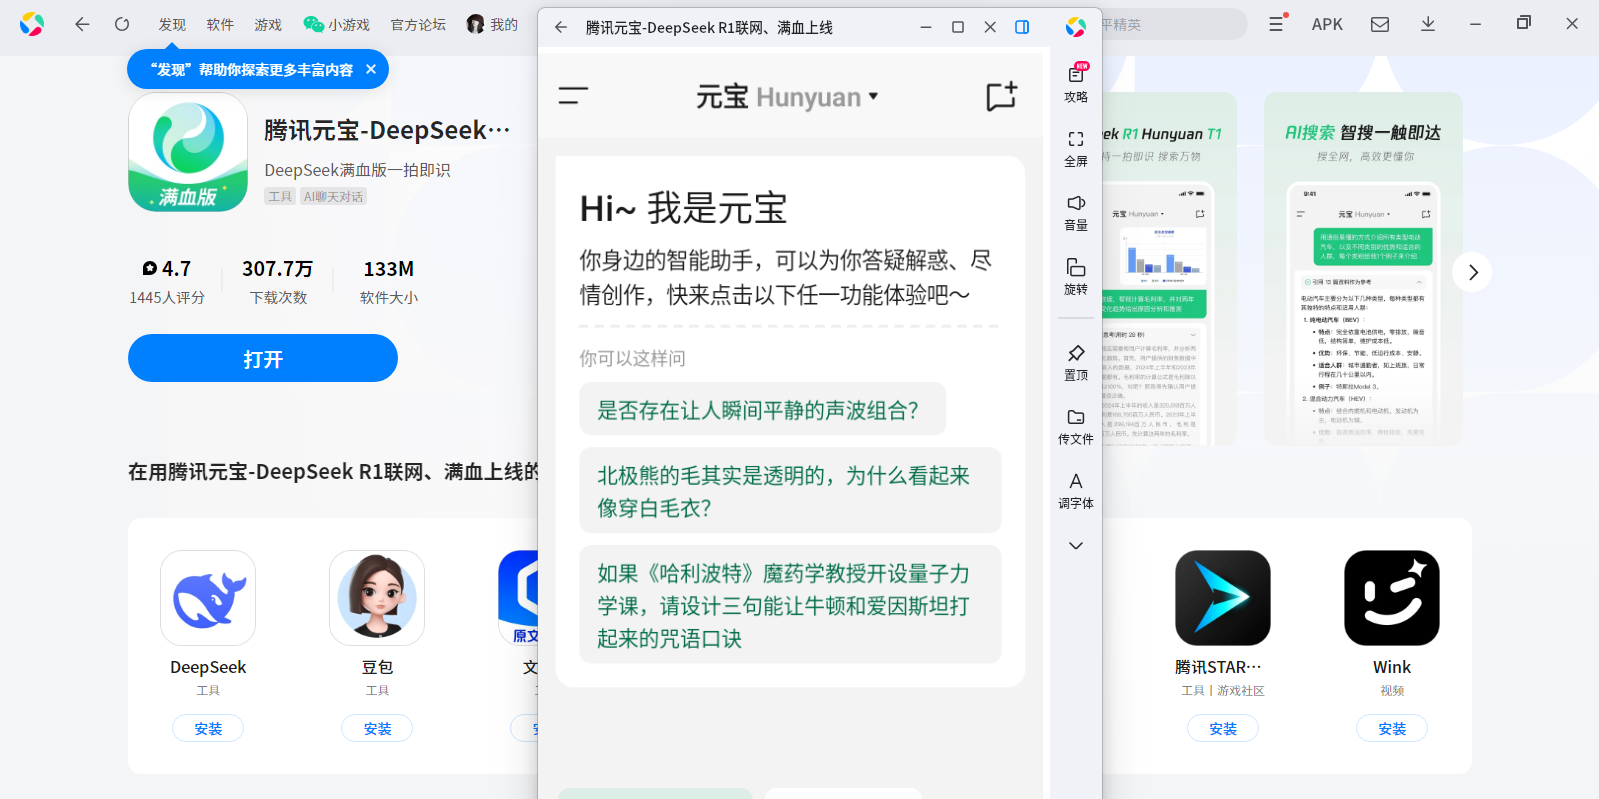Open the 游戏 tab
The width and height of the screenshot is (1599, 799).
[x=268, y=24]
